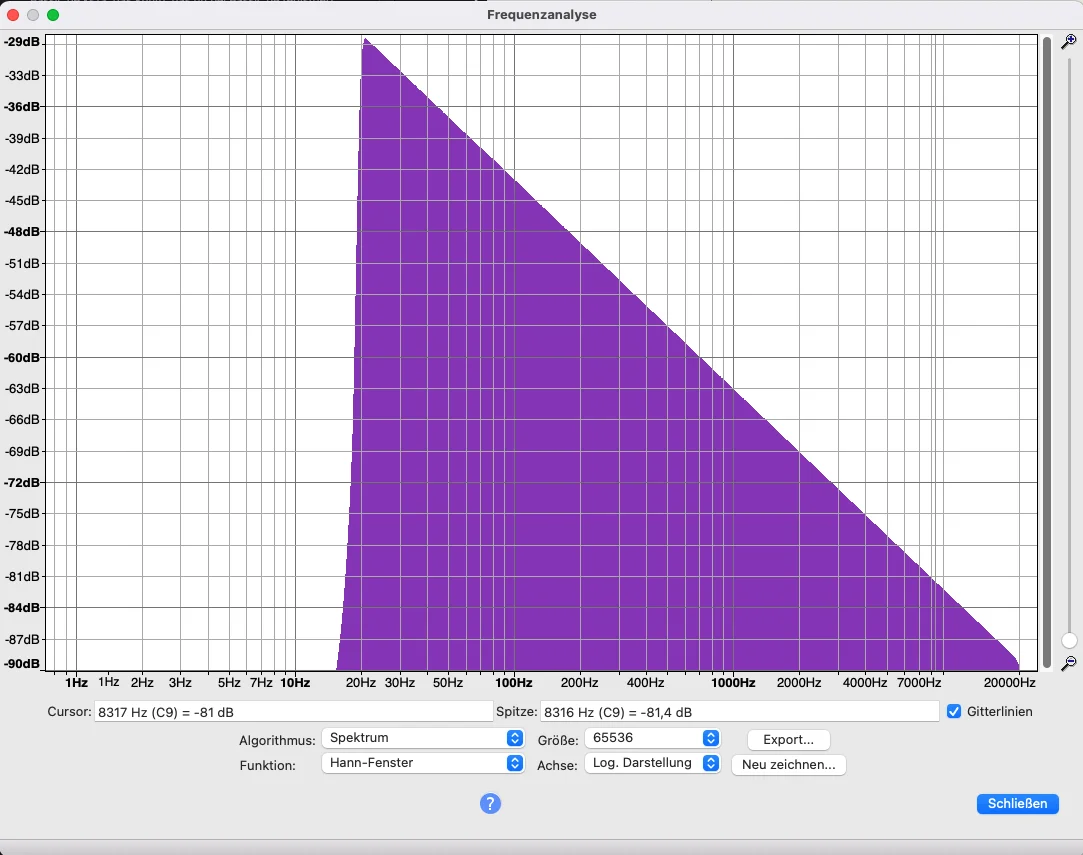This screenshot has height=855, width=1083.
Task: Click the vertical scrollbar beside the graph
Action: coord(1047,350)
